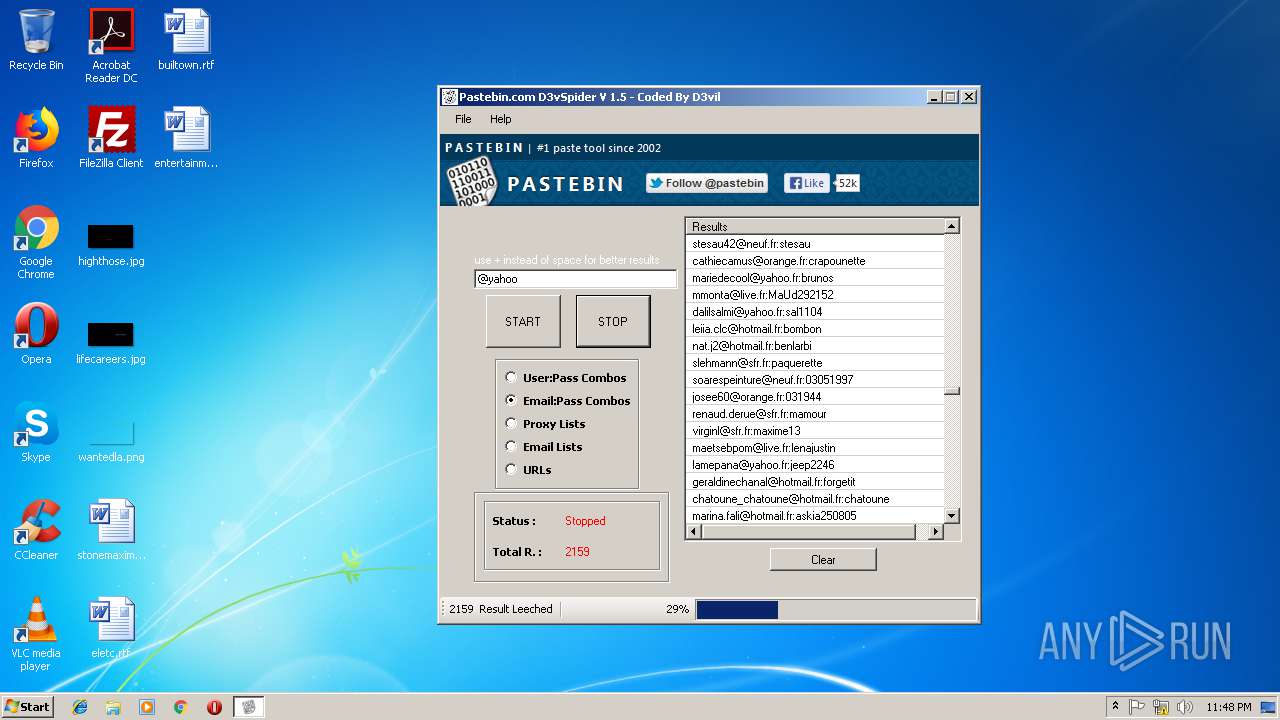Select row josee60@orange.fr:031944
Screen dimensions: 1280x720
point(815,397)
